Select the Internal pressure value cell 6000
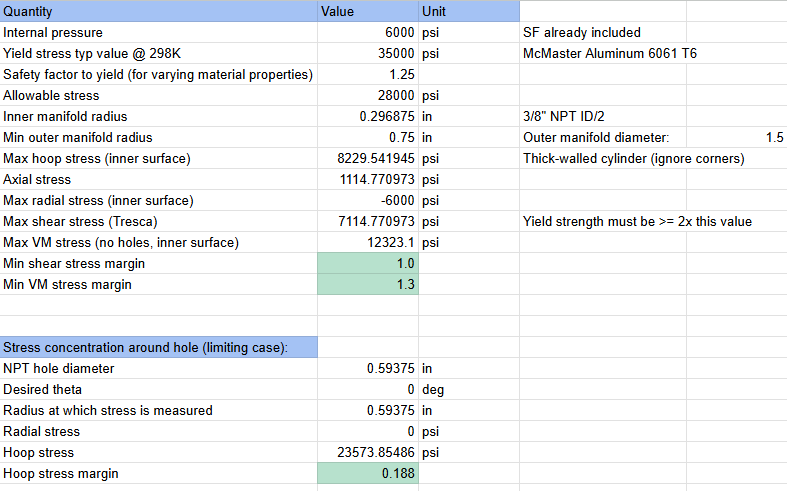Image resolution: width=787 pixels, height=491 pixels. click(367, 32)
